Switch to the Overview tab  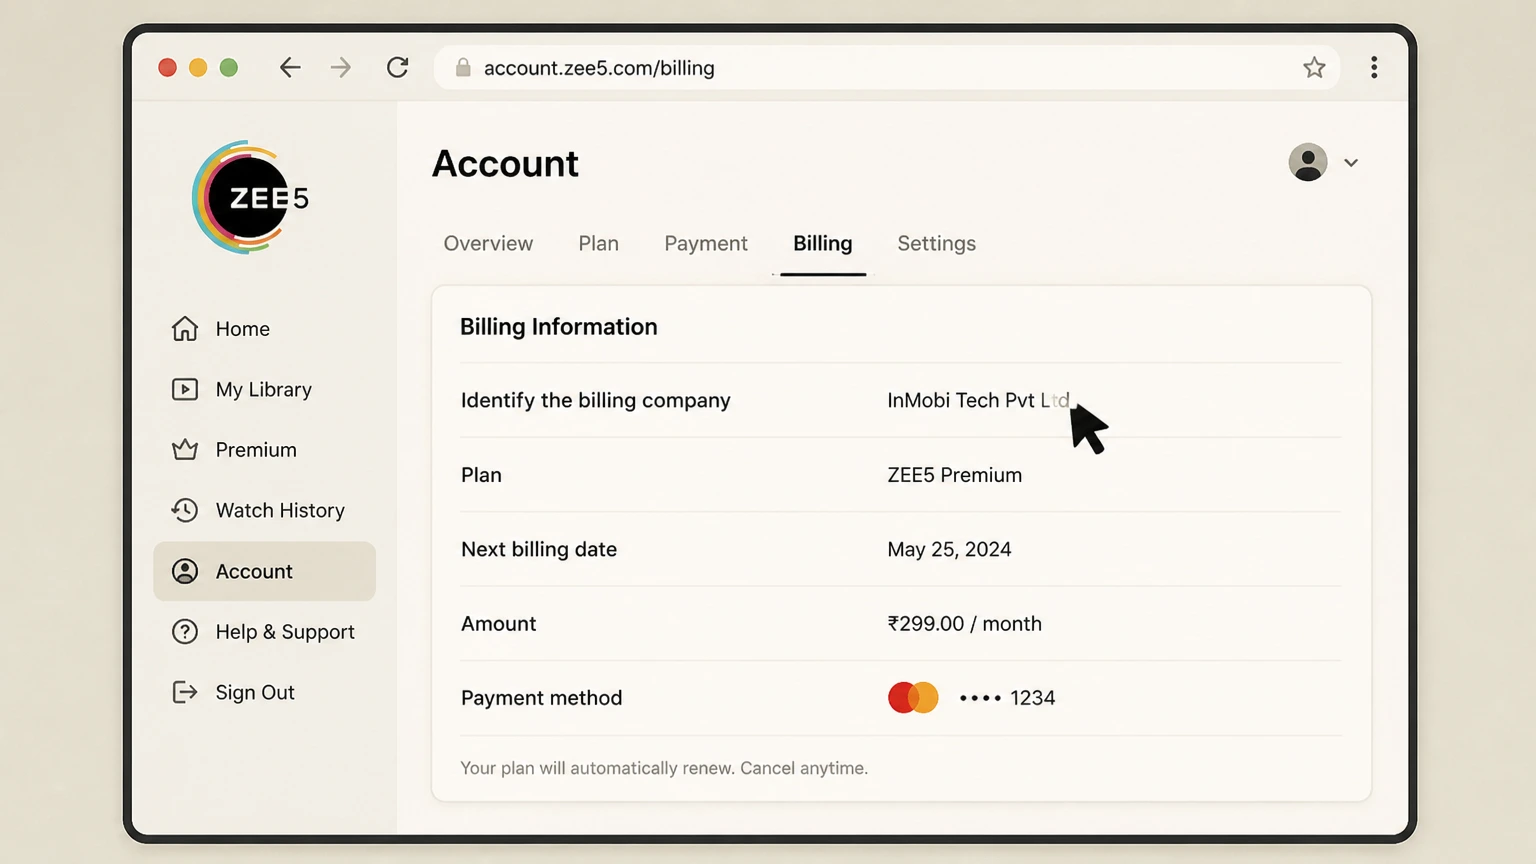(488, 243)
